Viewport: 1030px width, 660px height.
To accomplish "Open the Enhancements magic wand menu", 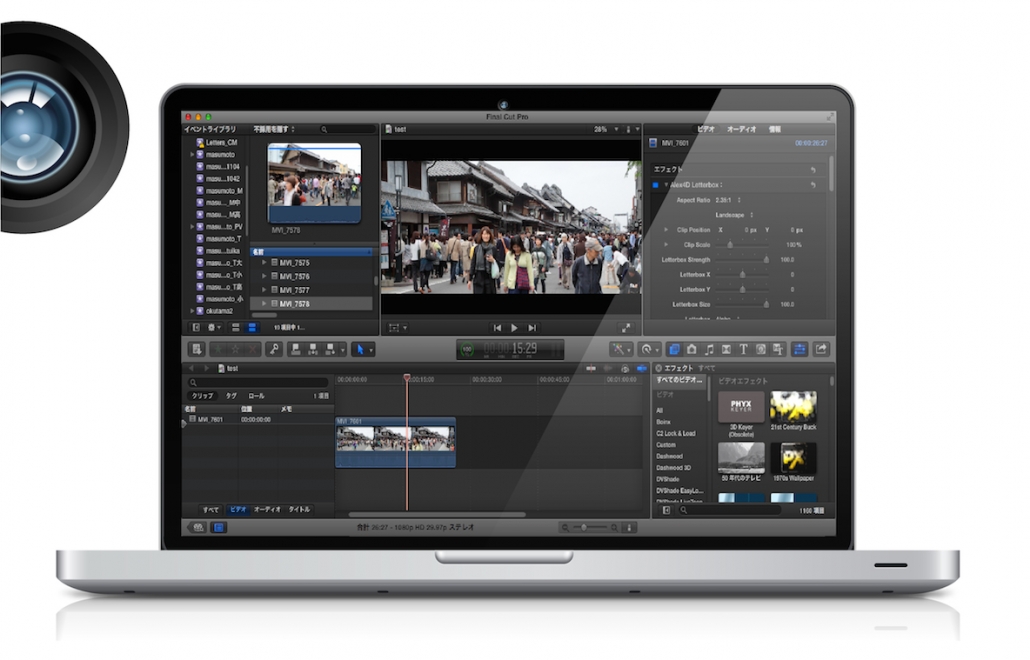I will [620, 349].
